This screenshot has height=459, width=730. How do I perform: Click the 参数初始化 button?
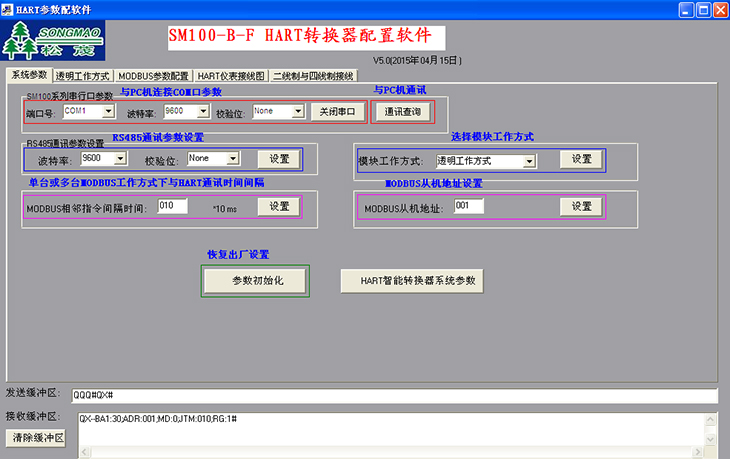(255, 281)
